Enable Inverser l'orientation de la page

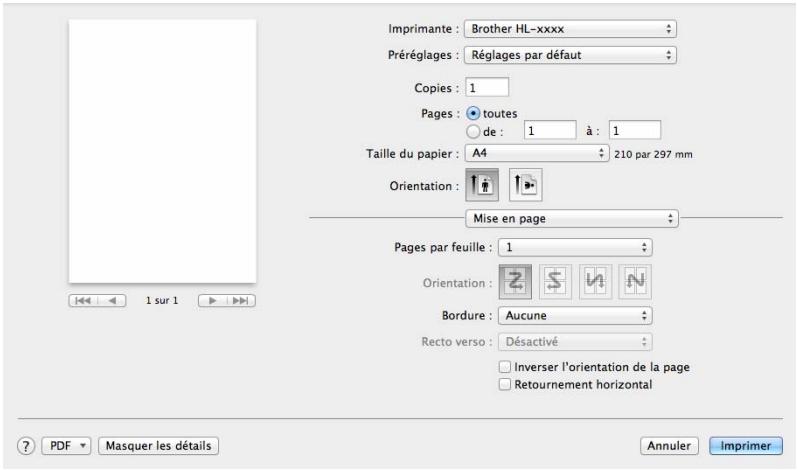click(x=505, y=367)
